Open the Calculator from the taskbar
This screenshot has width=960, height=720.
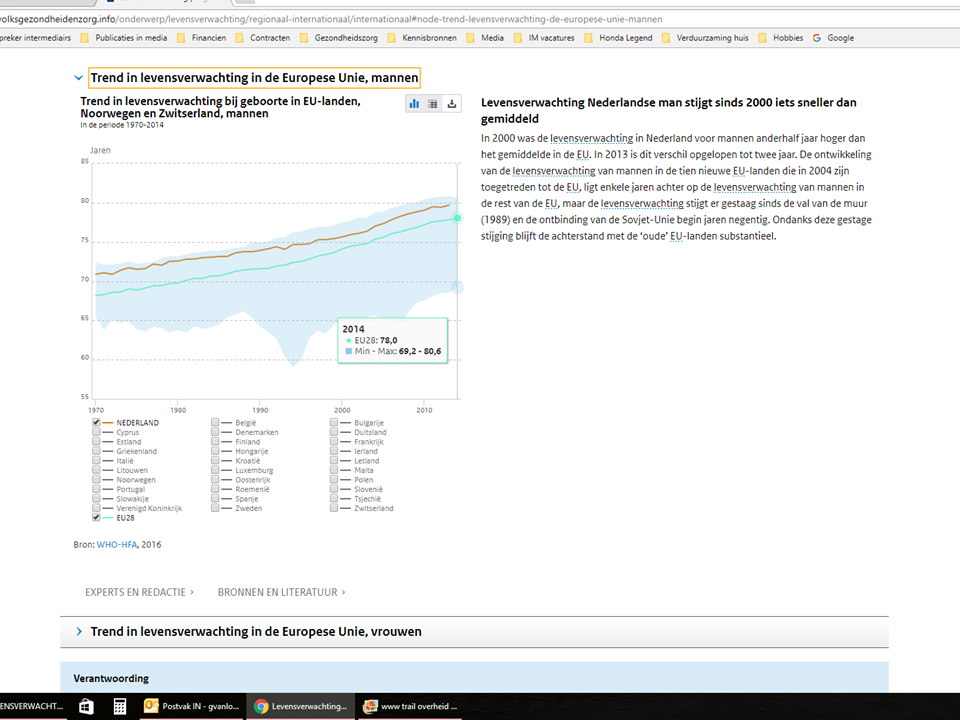pyautogui.click(x=120, y=706)
